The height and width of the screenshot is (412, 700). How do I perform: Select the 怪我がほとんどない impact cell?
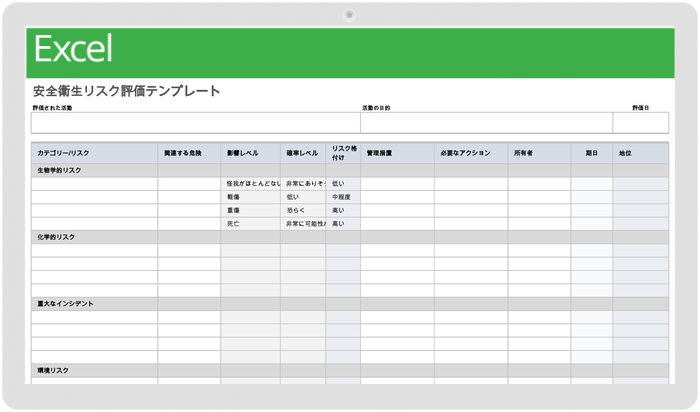(250, 184)
